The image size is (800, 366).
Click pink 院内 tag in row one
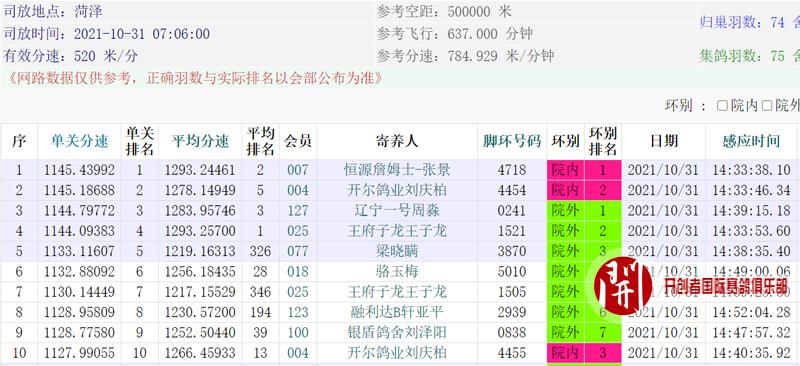pyautogui.click(x=565, y=170)
